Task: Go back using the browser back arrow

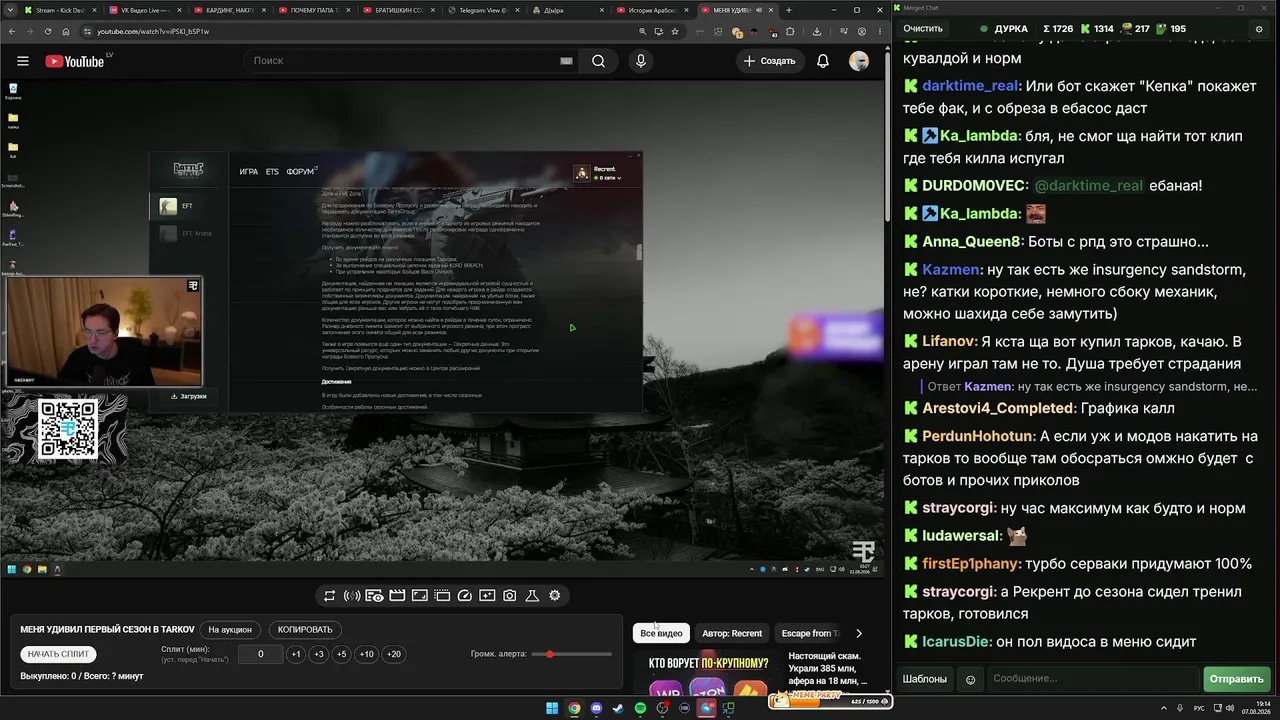Action: (10, 31)
